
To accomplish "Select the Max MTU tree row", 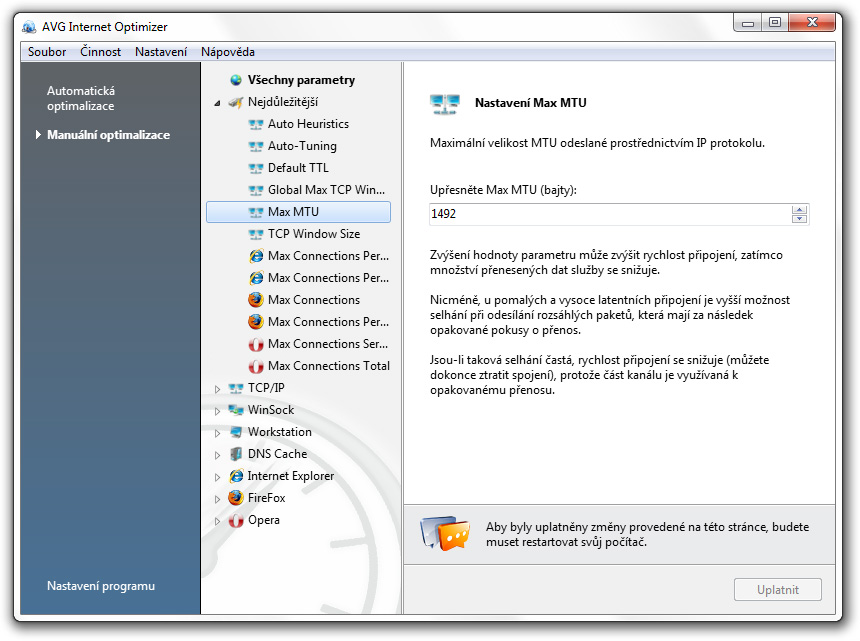I will (298, 212).
